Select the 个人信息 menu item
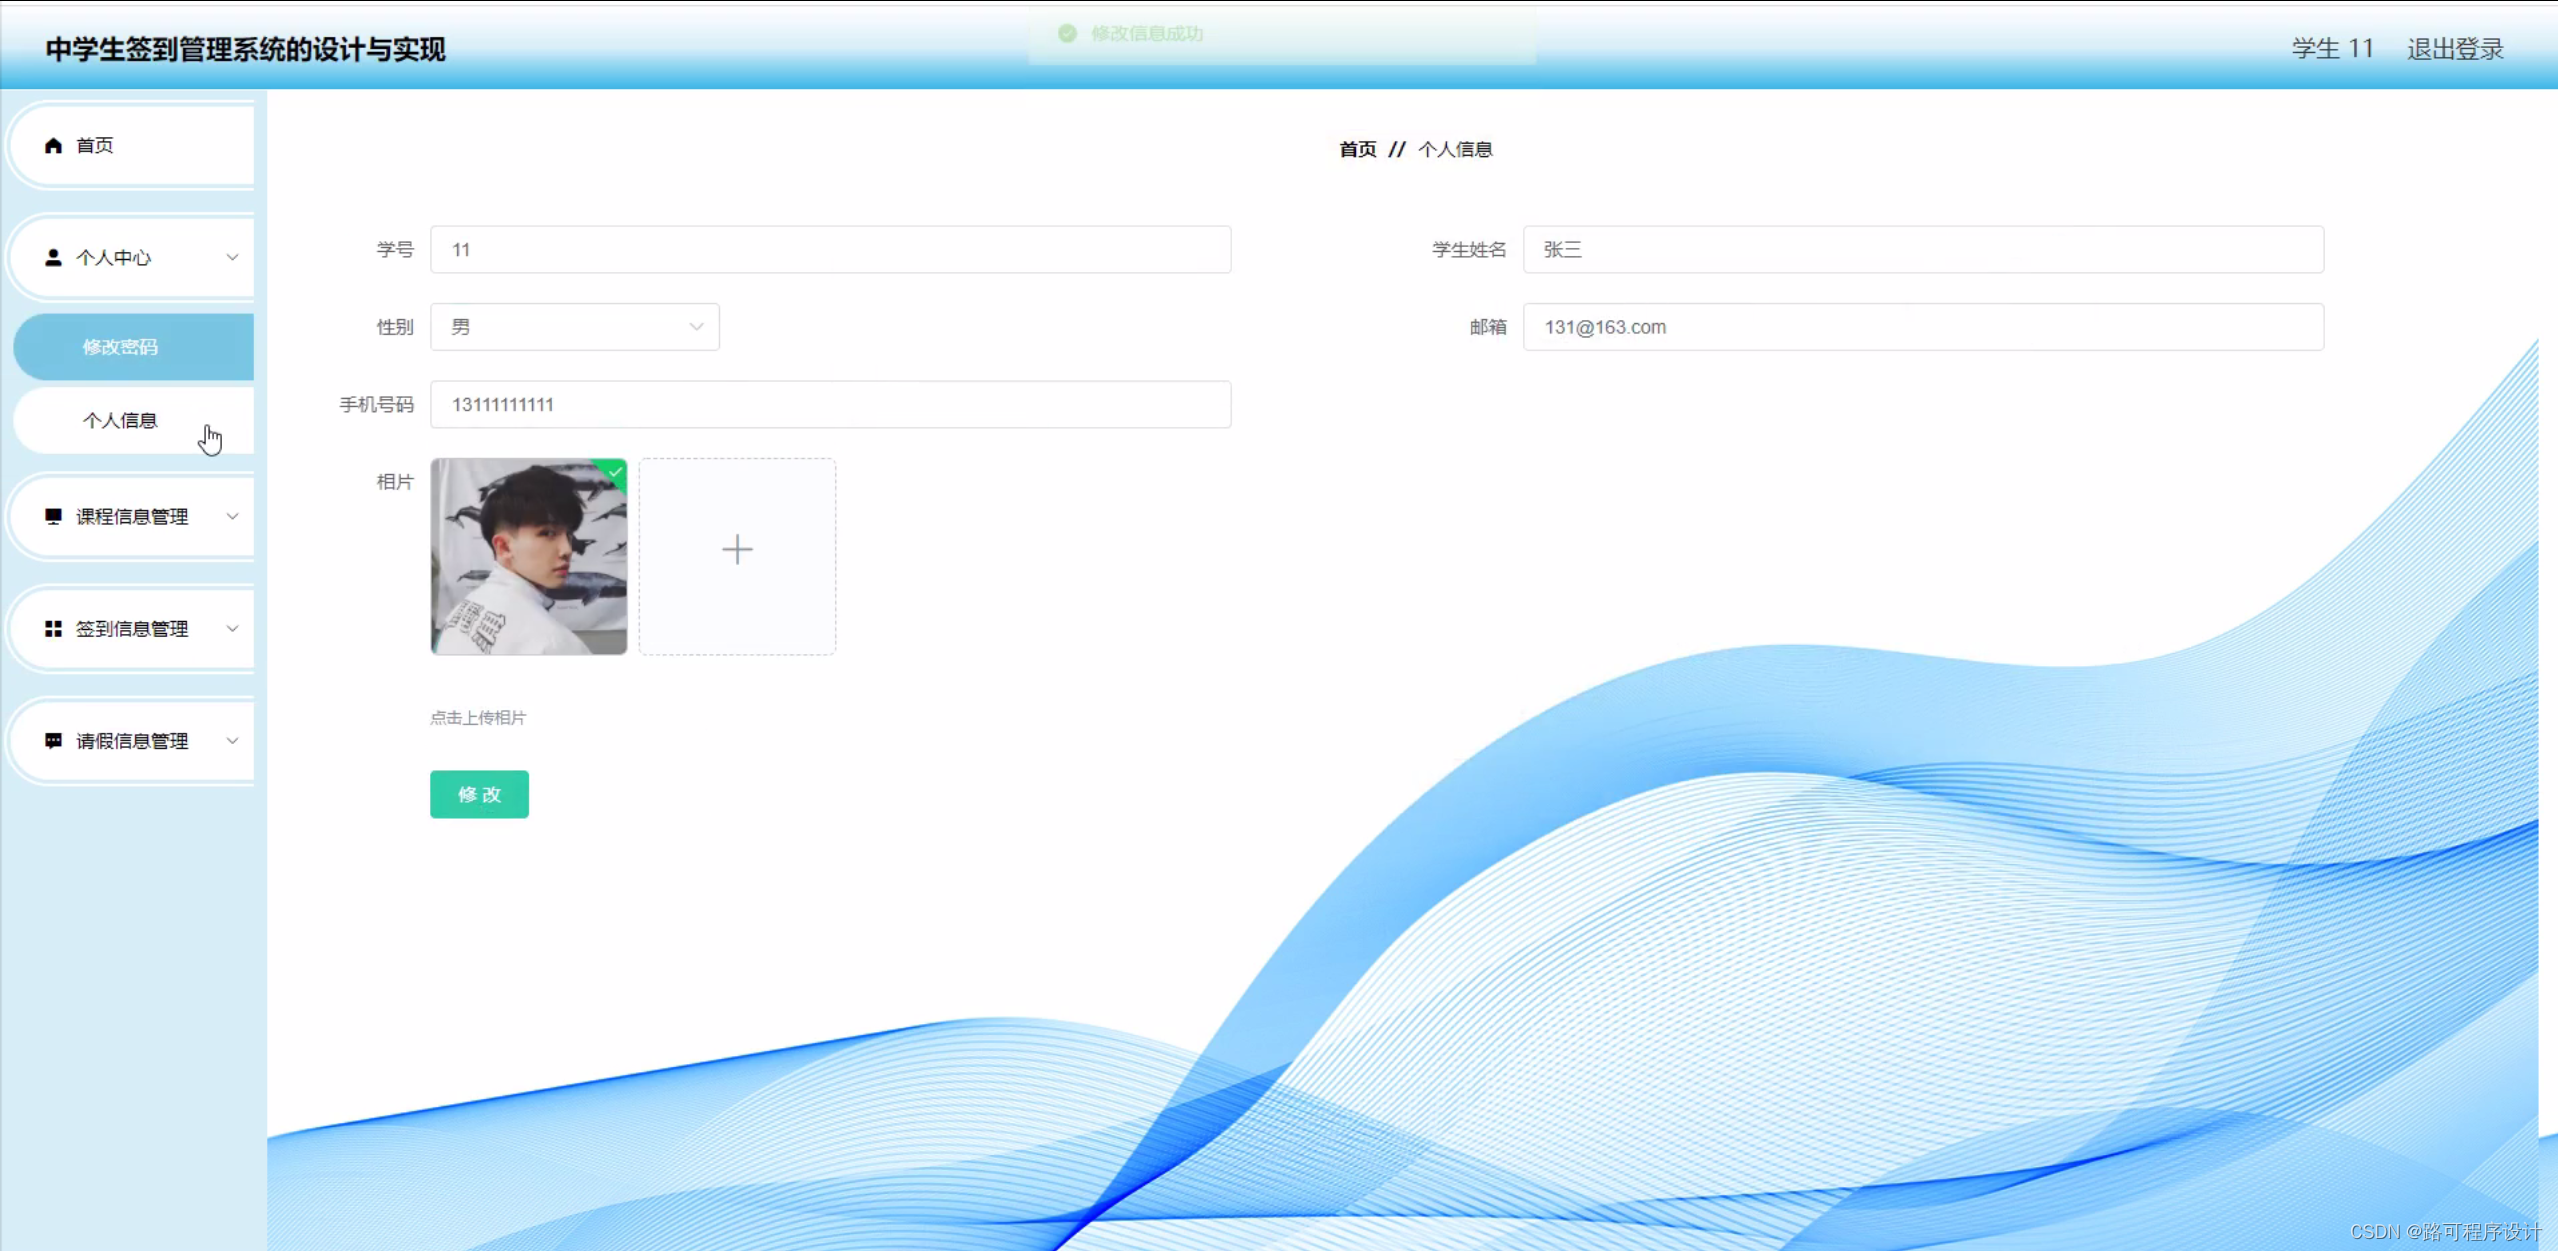Viewport: 2558px width, 1251px height. (x=120, y=420)
